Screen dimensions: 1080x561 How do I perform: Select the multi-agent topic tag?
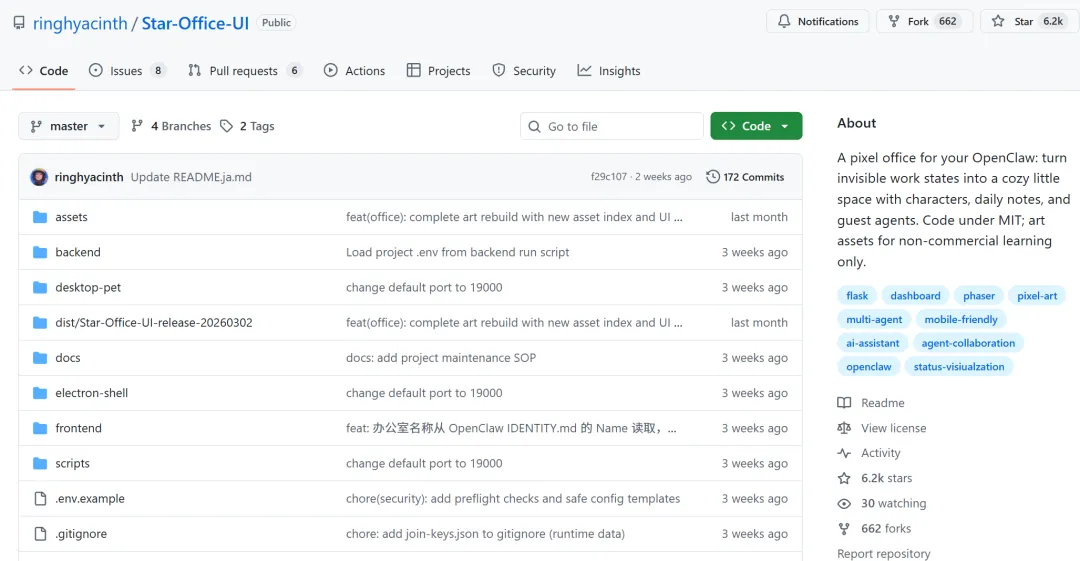point(874,319)
